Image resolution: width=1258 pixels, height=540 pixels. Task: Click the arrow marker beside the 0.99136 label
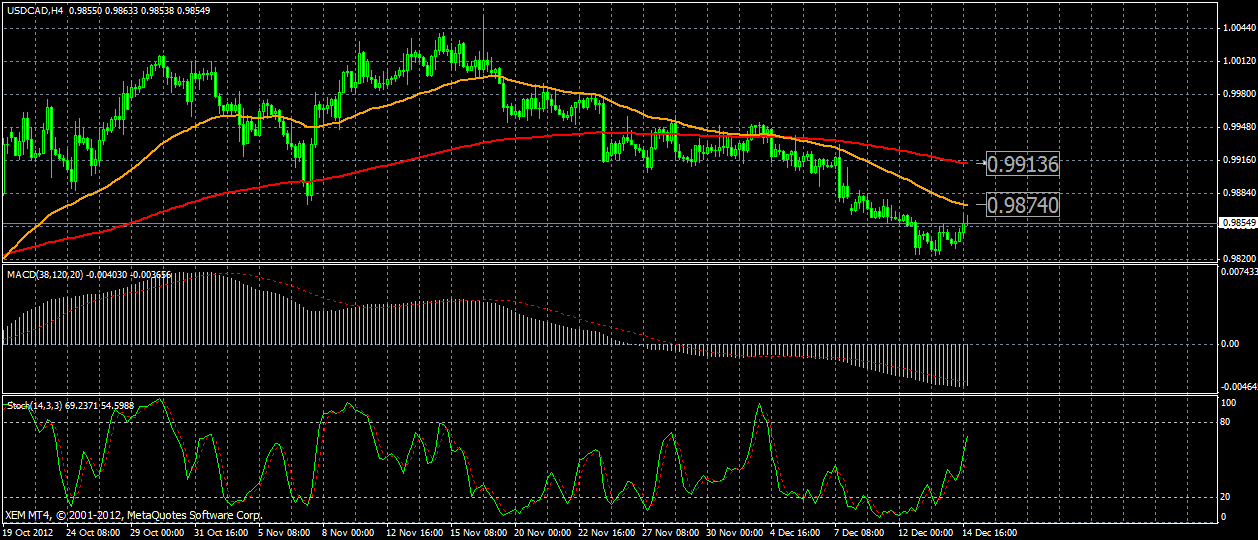click(x=984, y=161)
